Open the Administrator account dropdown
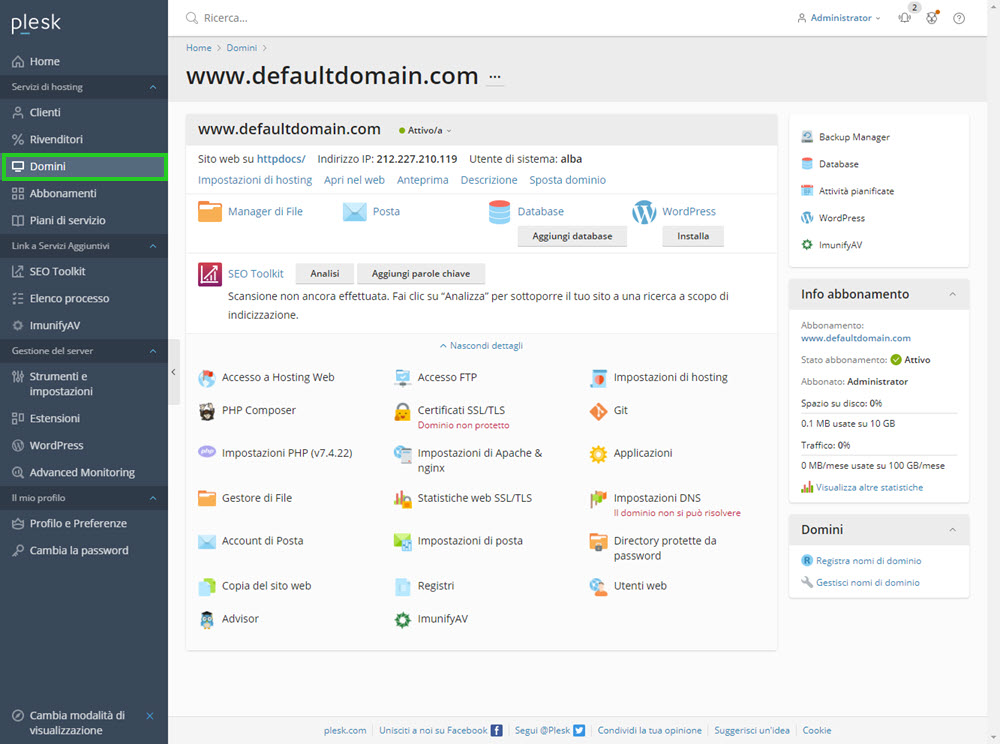Screen dimensions: 1000x744 pyautogui.click(x=839, y=18)
